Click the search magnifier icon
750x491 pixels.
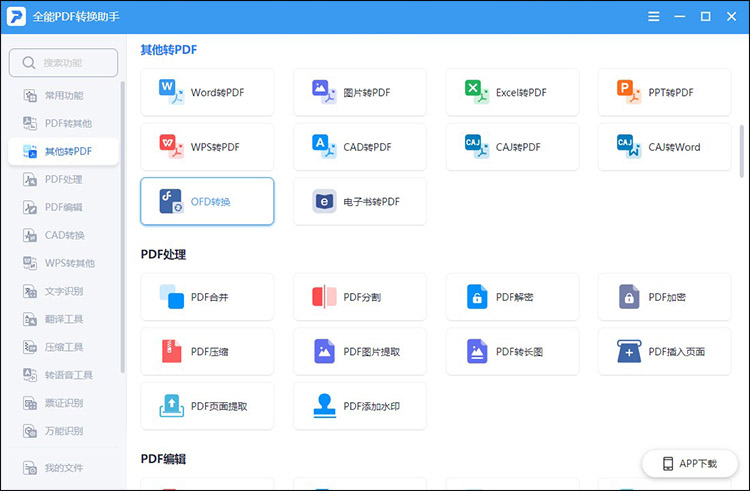(29, 63)
